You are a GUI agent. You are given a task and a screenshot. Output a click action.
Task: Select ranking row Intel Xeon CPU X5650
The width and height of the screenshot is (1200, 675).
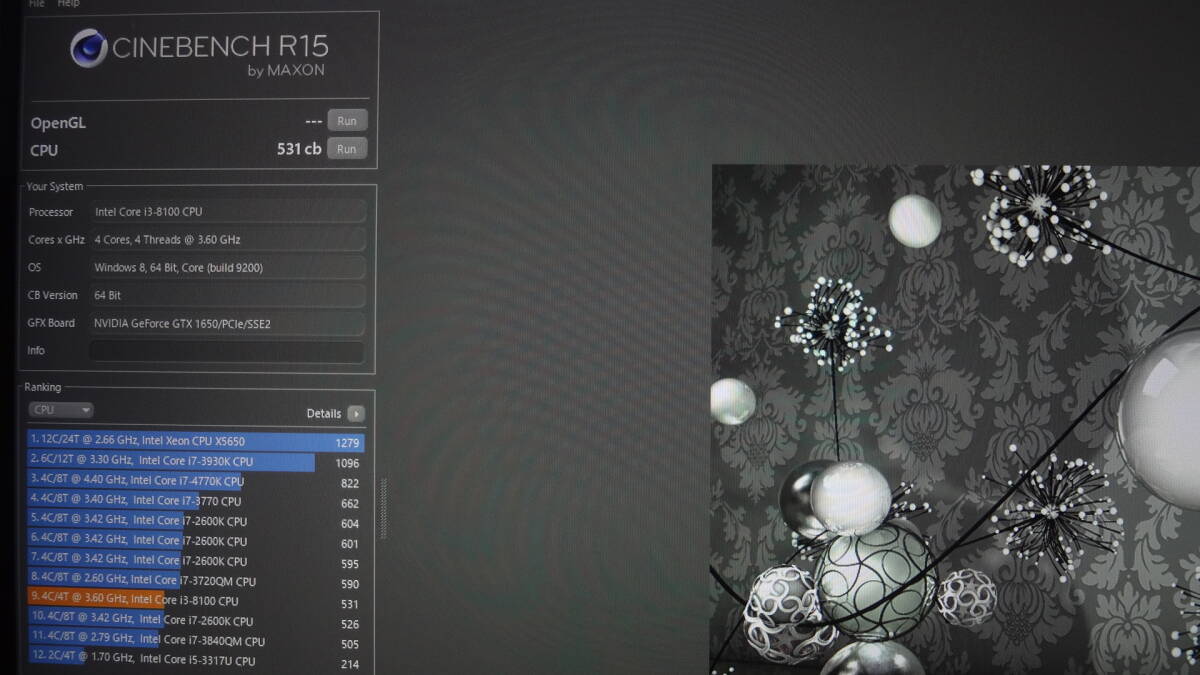196,442
